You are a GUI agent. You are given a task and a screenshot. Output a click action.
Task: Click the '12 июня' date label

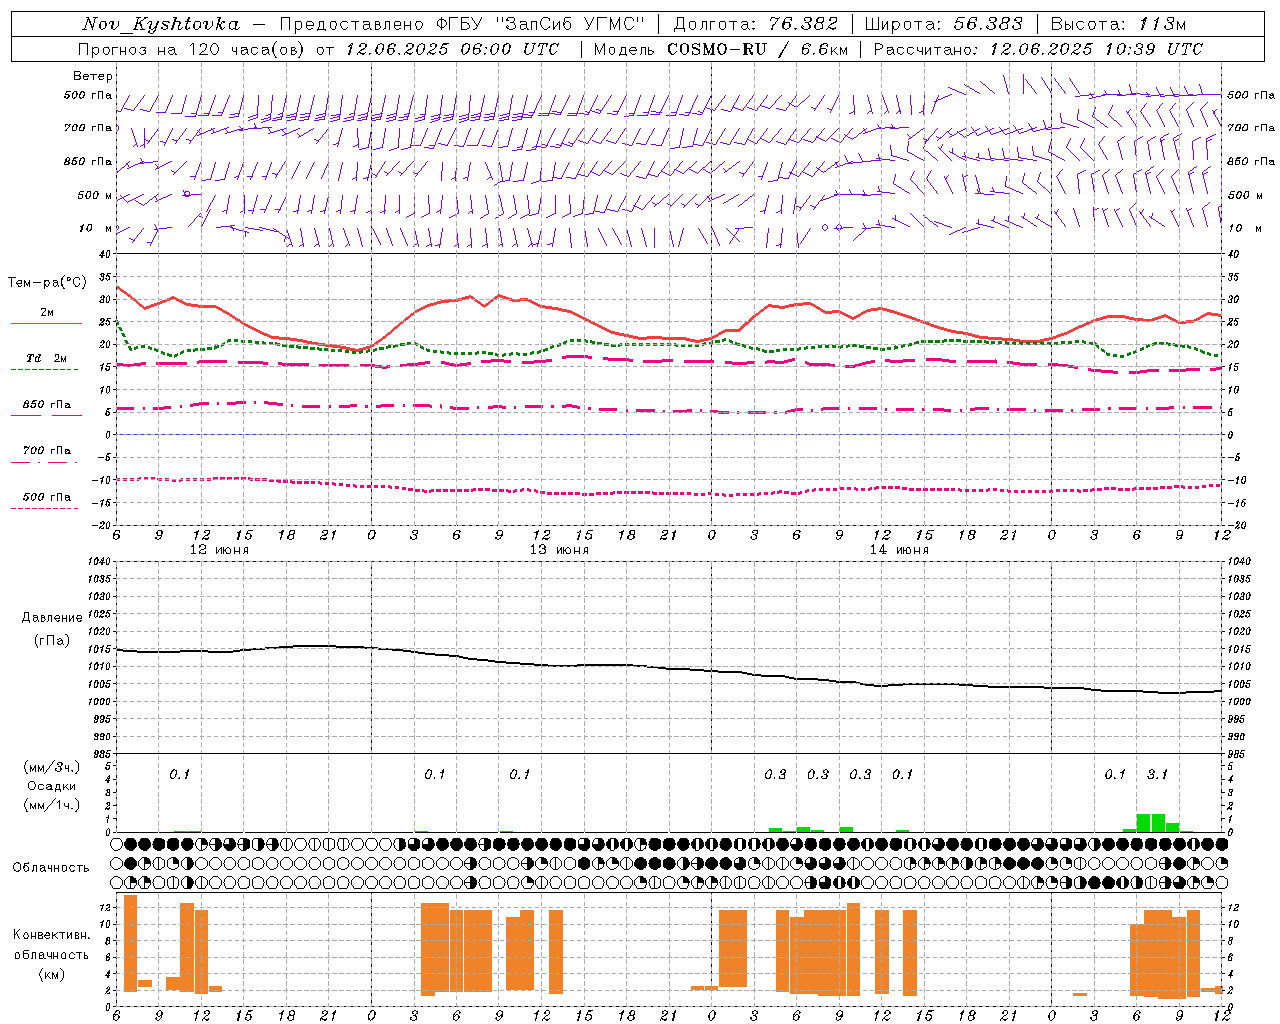219,550
